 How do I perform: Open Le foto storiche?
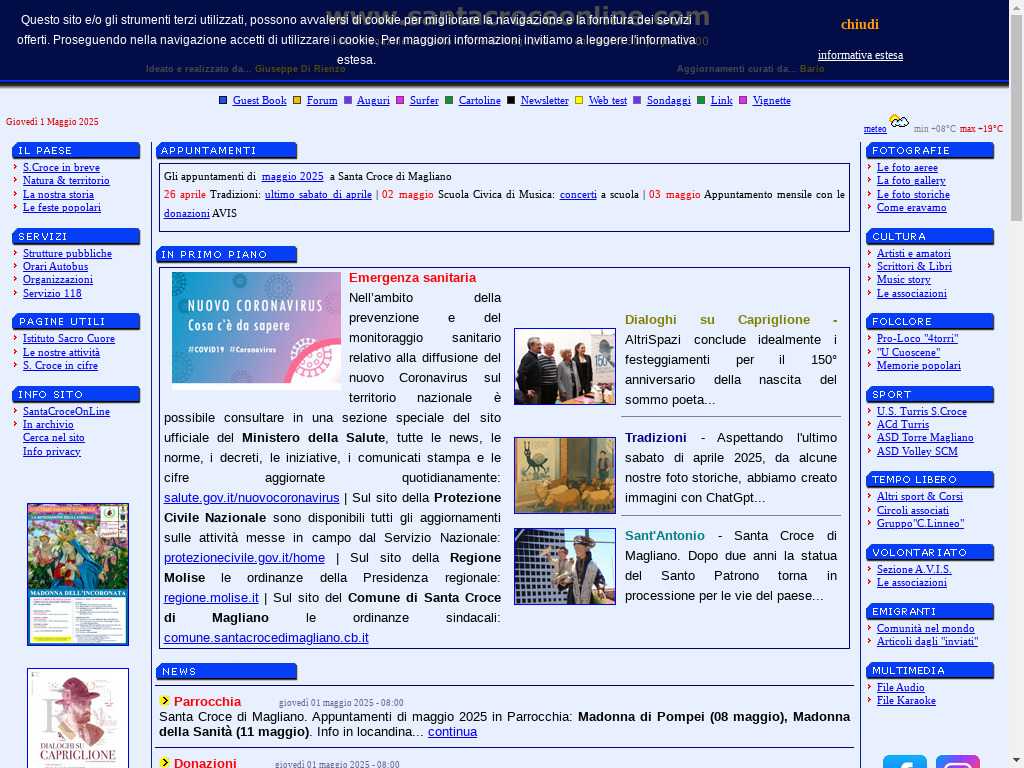point(913,194)
